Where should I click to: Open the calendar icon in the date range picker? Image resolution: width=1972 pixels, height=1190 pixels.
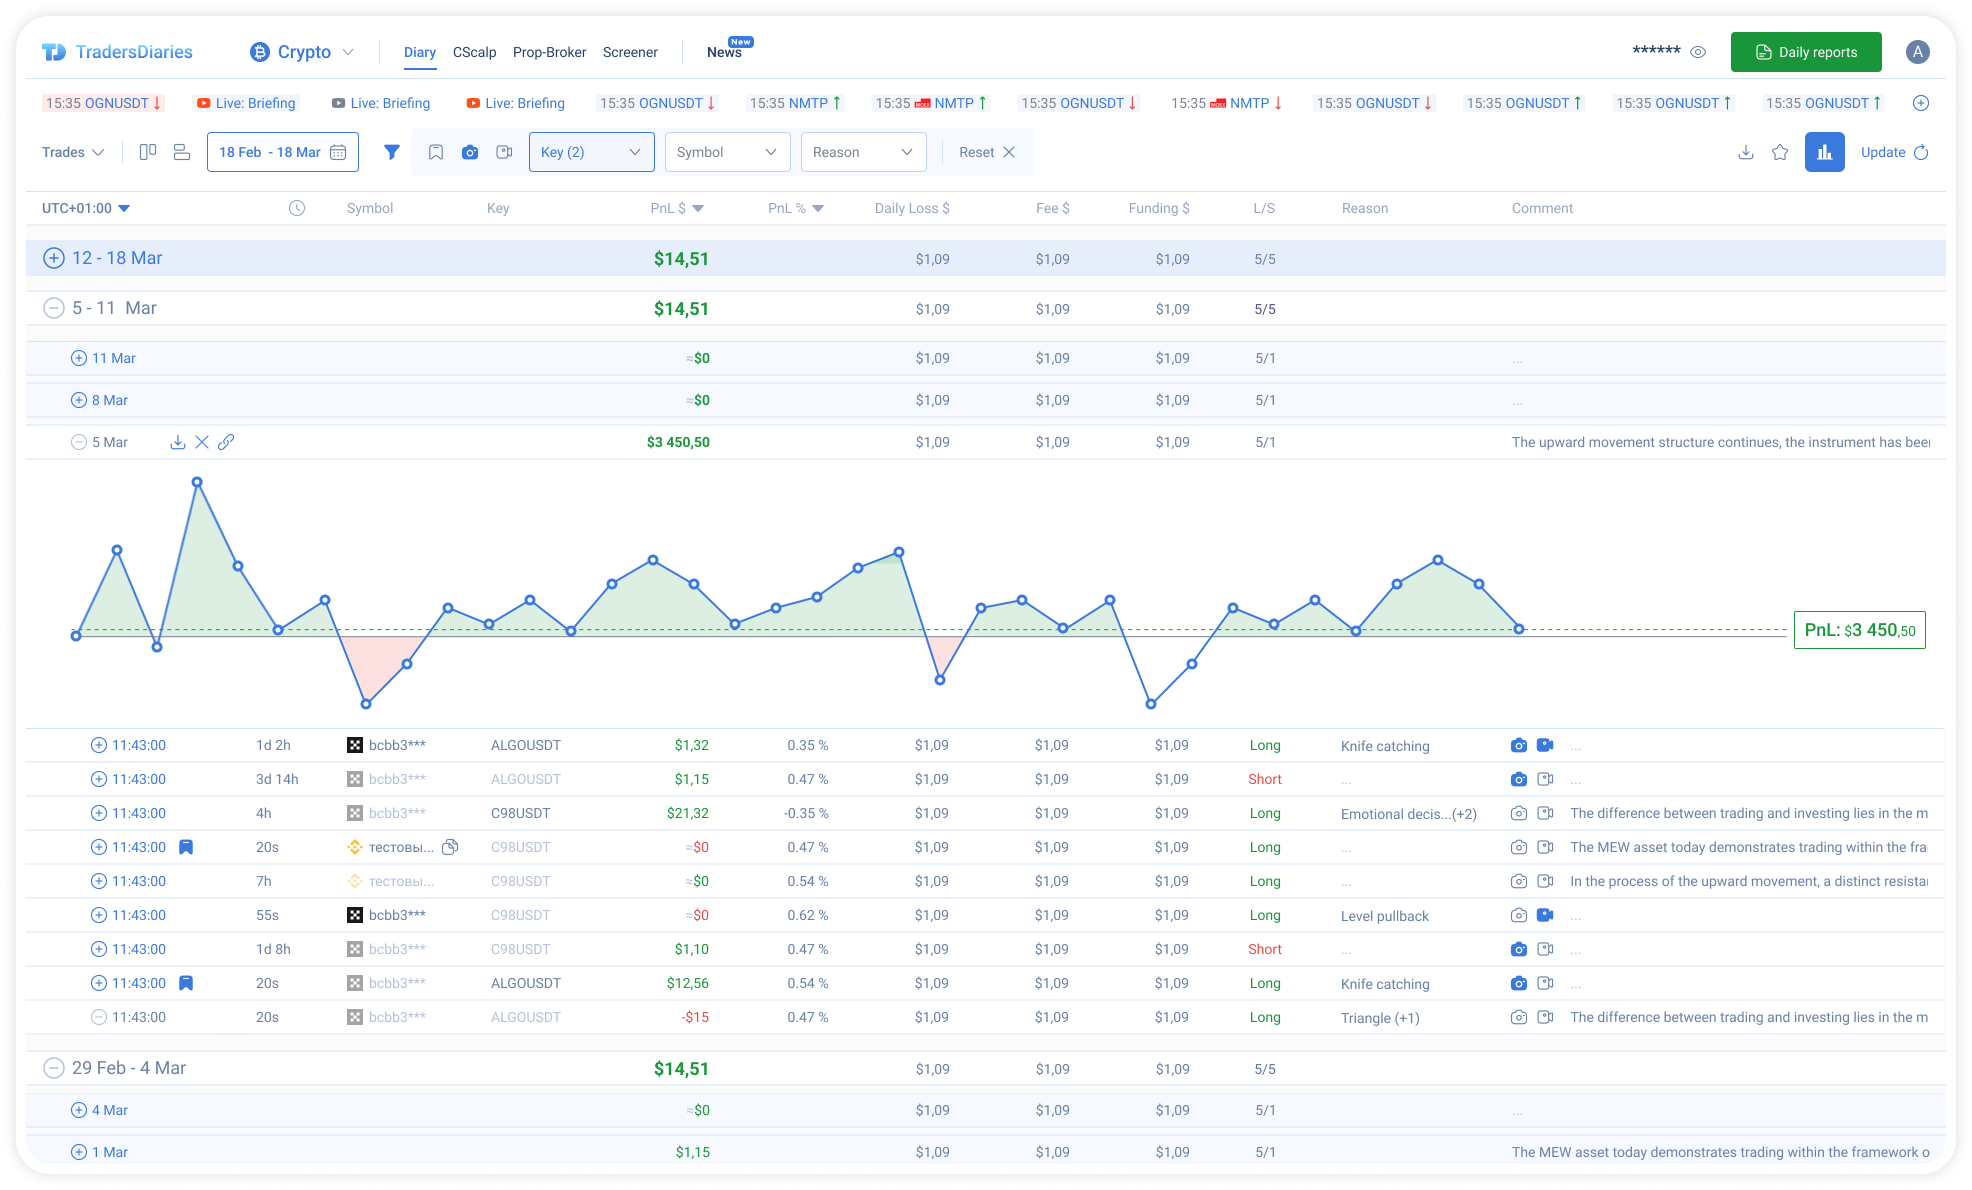[x=339, y=152]
